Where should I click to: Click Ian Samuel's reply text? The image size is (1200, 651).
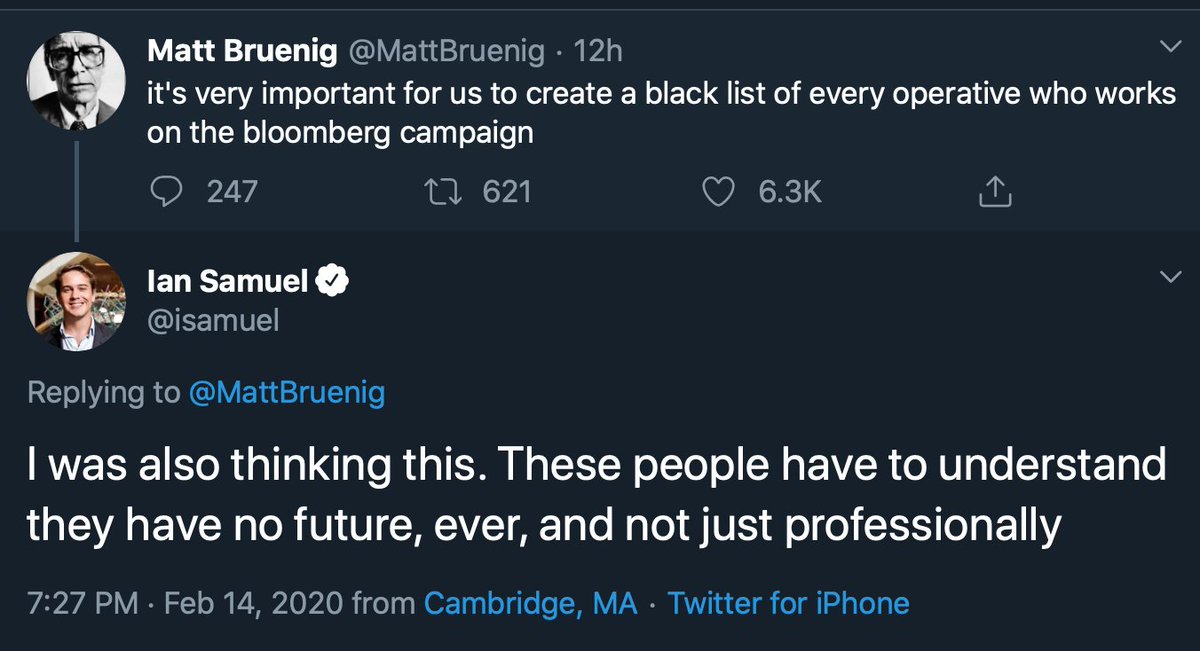point(595,495)
